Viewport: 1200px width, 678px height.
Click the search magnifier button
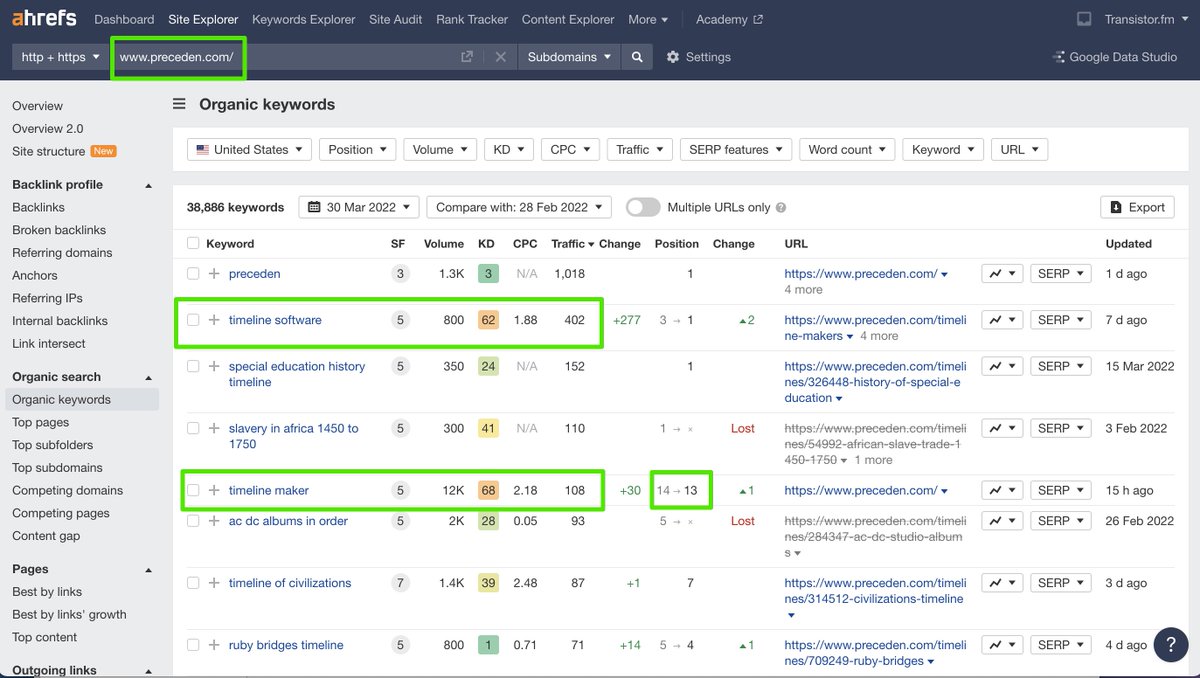point(637,57)
